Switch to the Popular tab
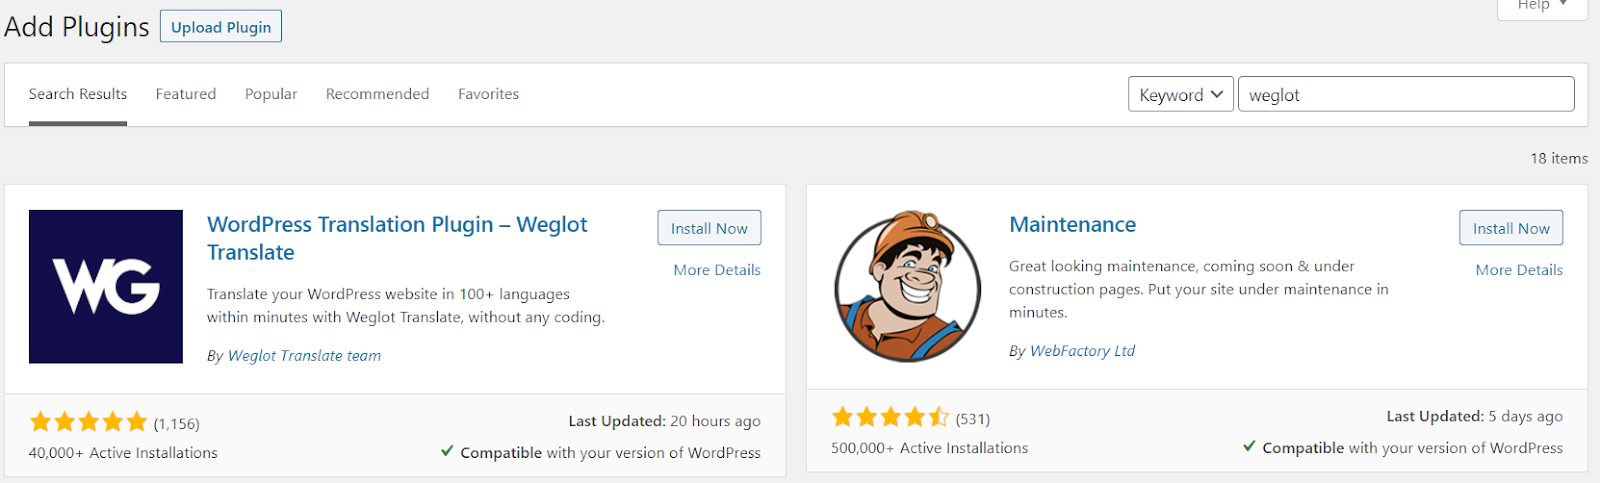Viewport: 1600px width, 483px height. (271, 94)
